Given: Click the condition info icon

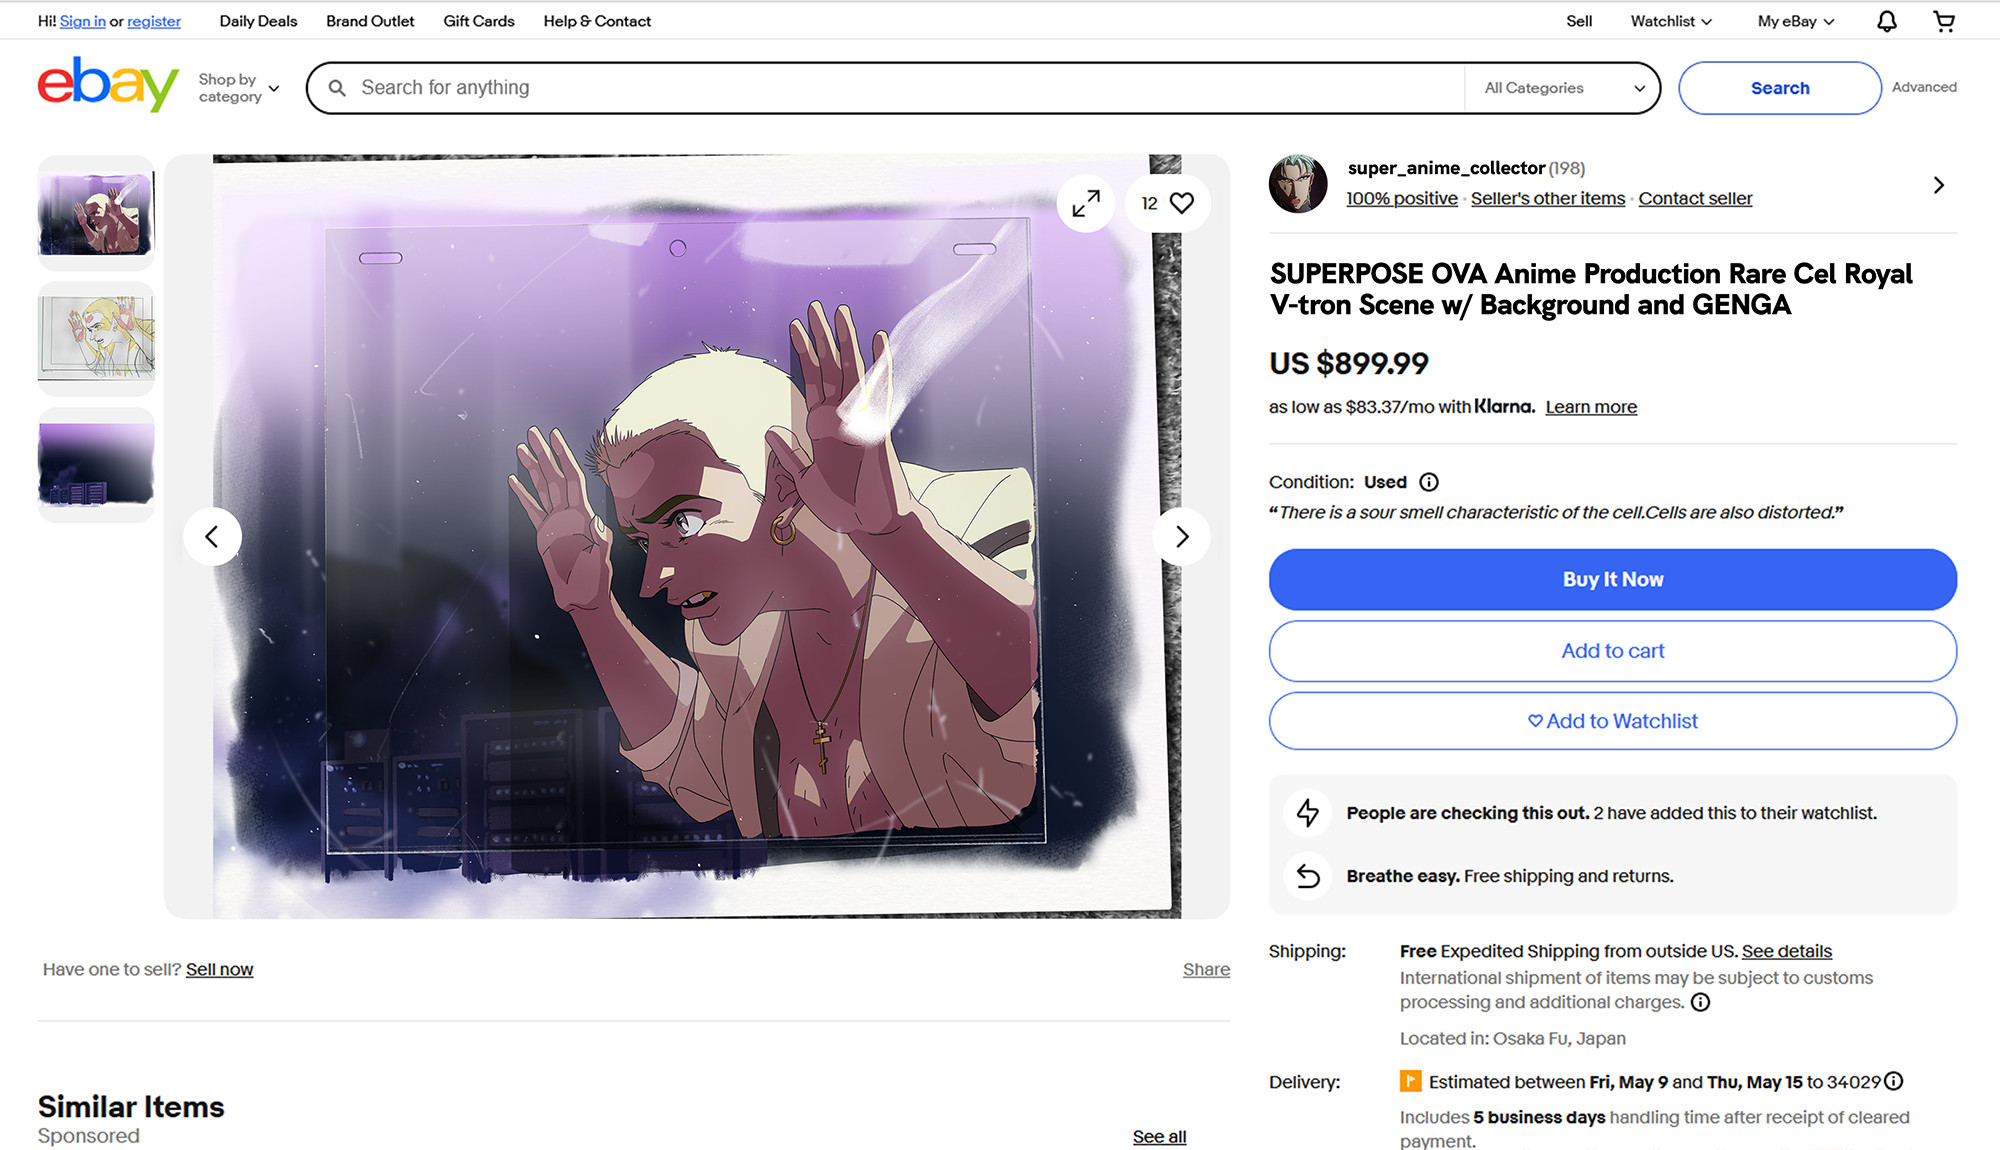Looking at the screenshot, I should point(1429,482).
